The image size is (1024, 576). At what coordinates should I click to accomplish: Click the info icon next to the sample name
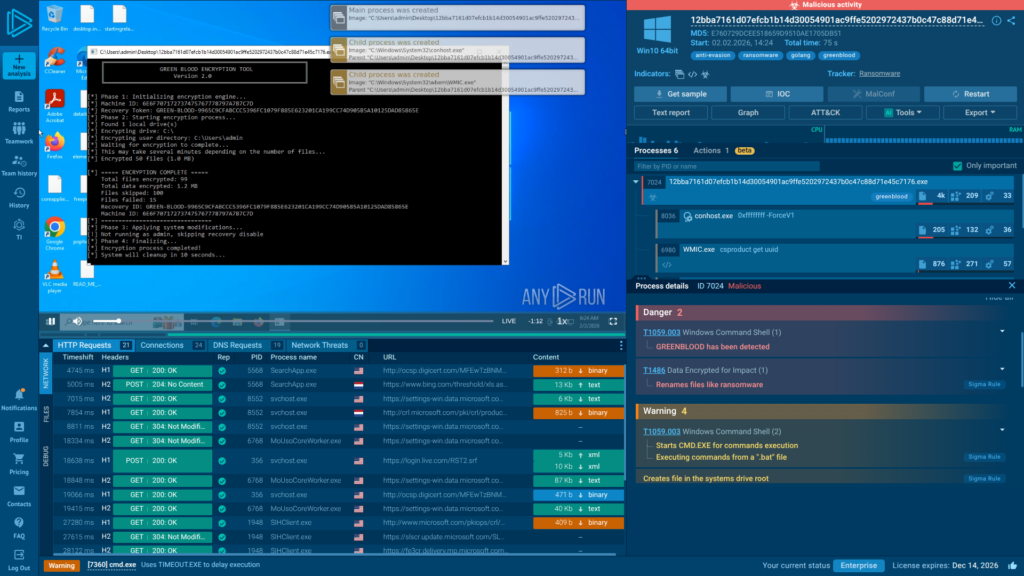click(996, 20)
